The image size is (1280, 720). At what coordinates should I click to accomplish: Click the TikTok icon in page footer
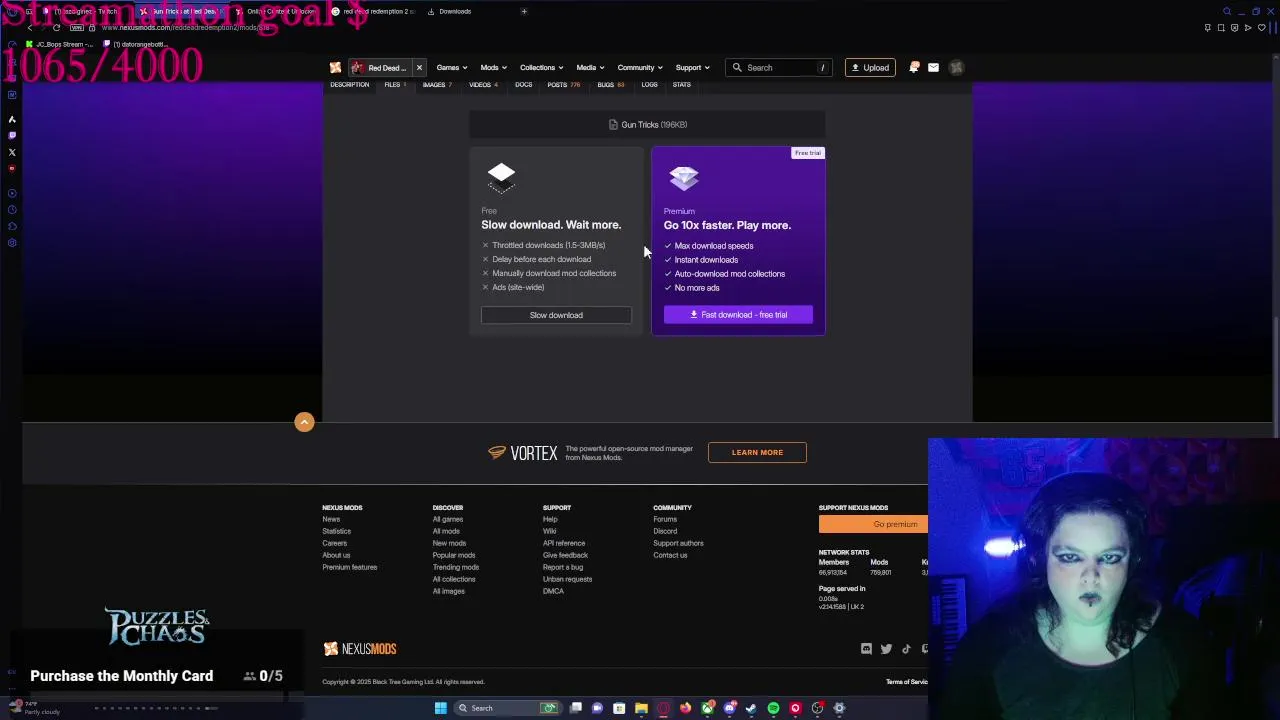[x=906, y=649]
